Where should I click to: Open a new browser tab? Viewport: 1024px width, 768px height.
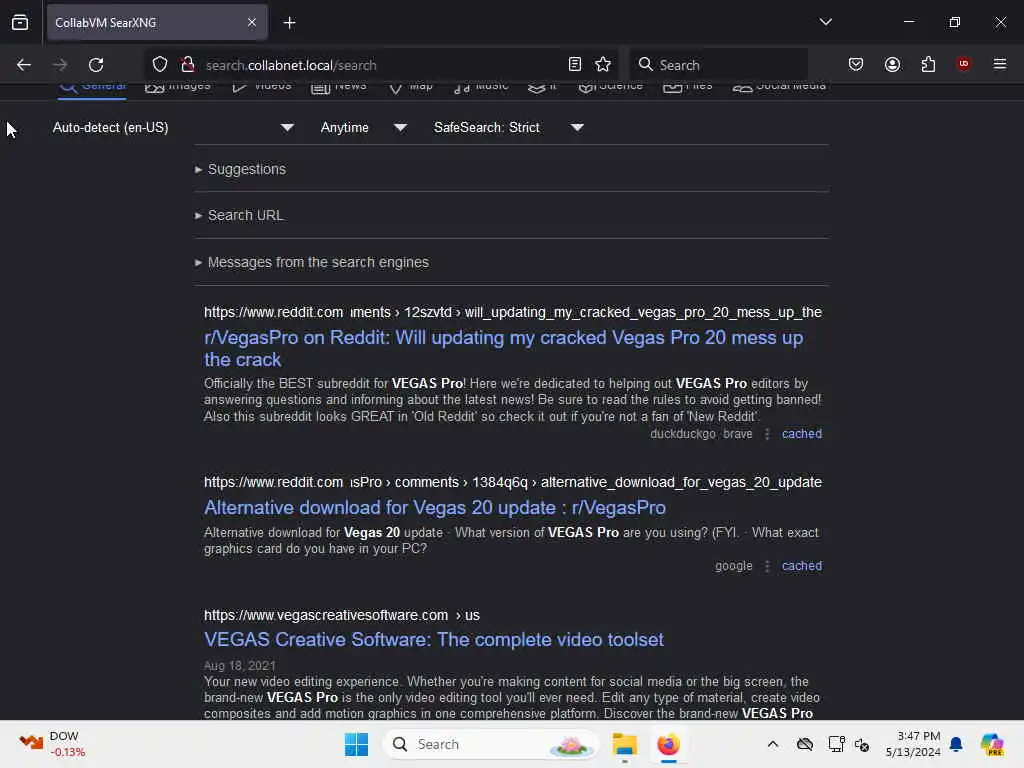point(289,23)
